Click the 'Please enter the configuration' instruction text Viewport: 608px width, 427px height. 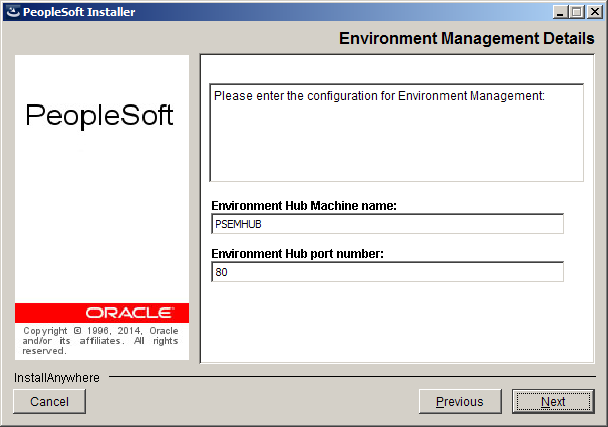tap(379, 95)
